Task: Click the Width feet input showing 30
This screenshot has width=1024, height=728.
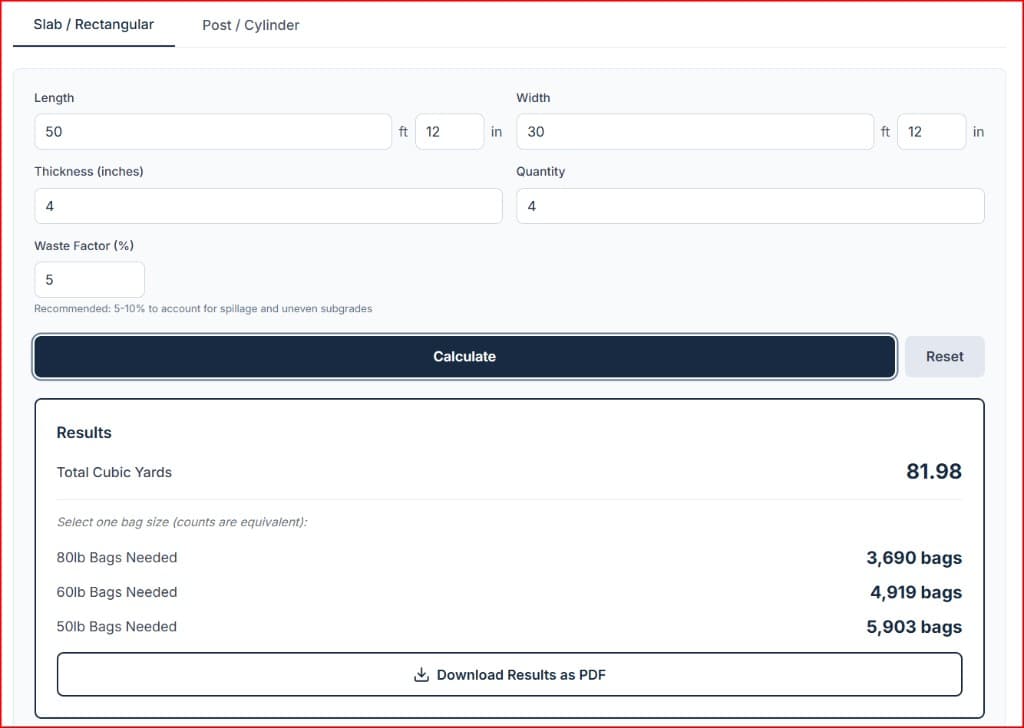Action: click(x=695, y=132)
